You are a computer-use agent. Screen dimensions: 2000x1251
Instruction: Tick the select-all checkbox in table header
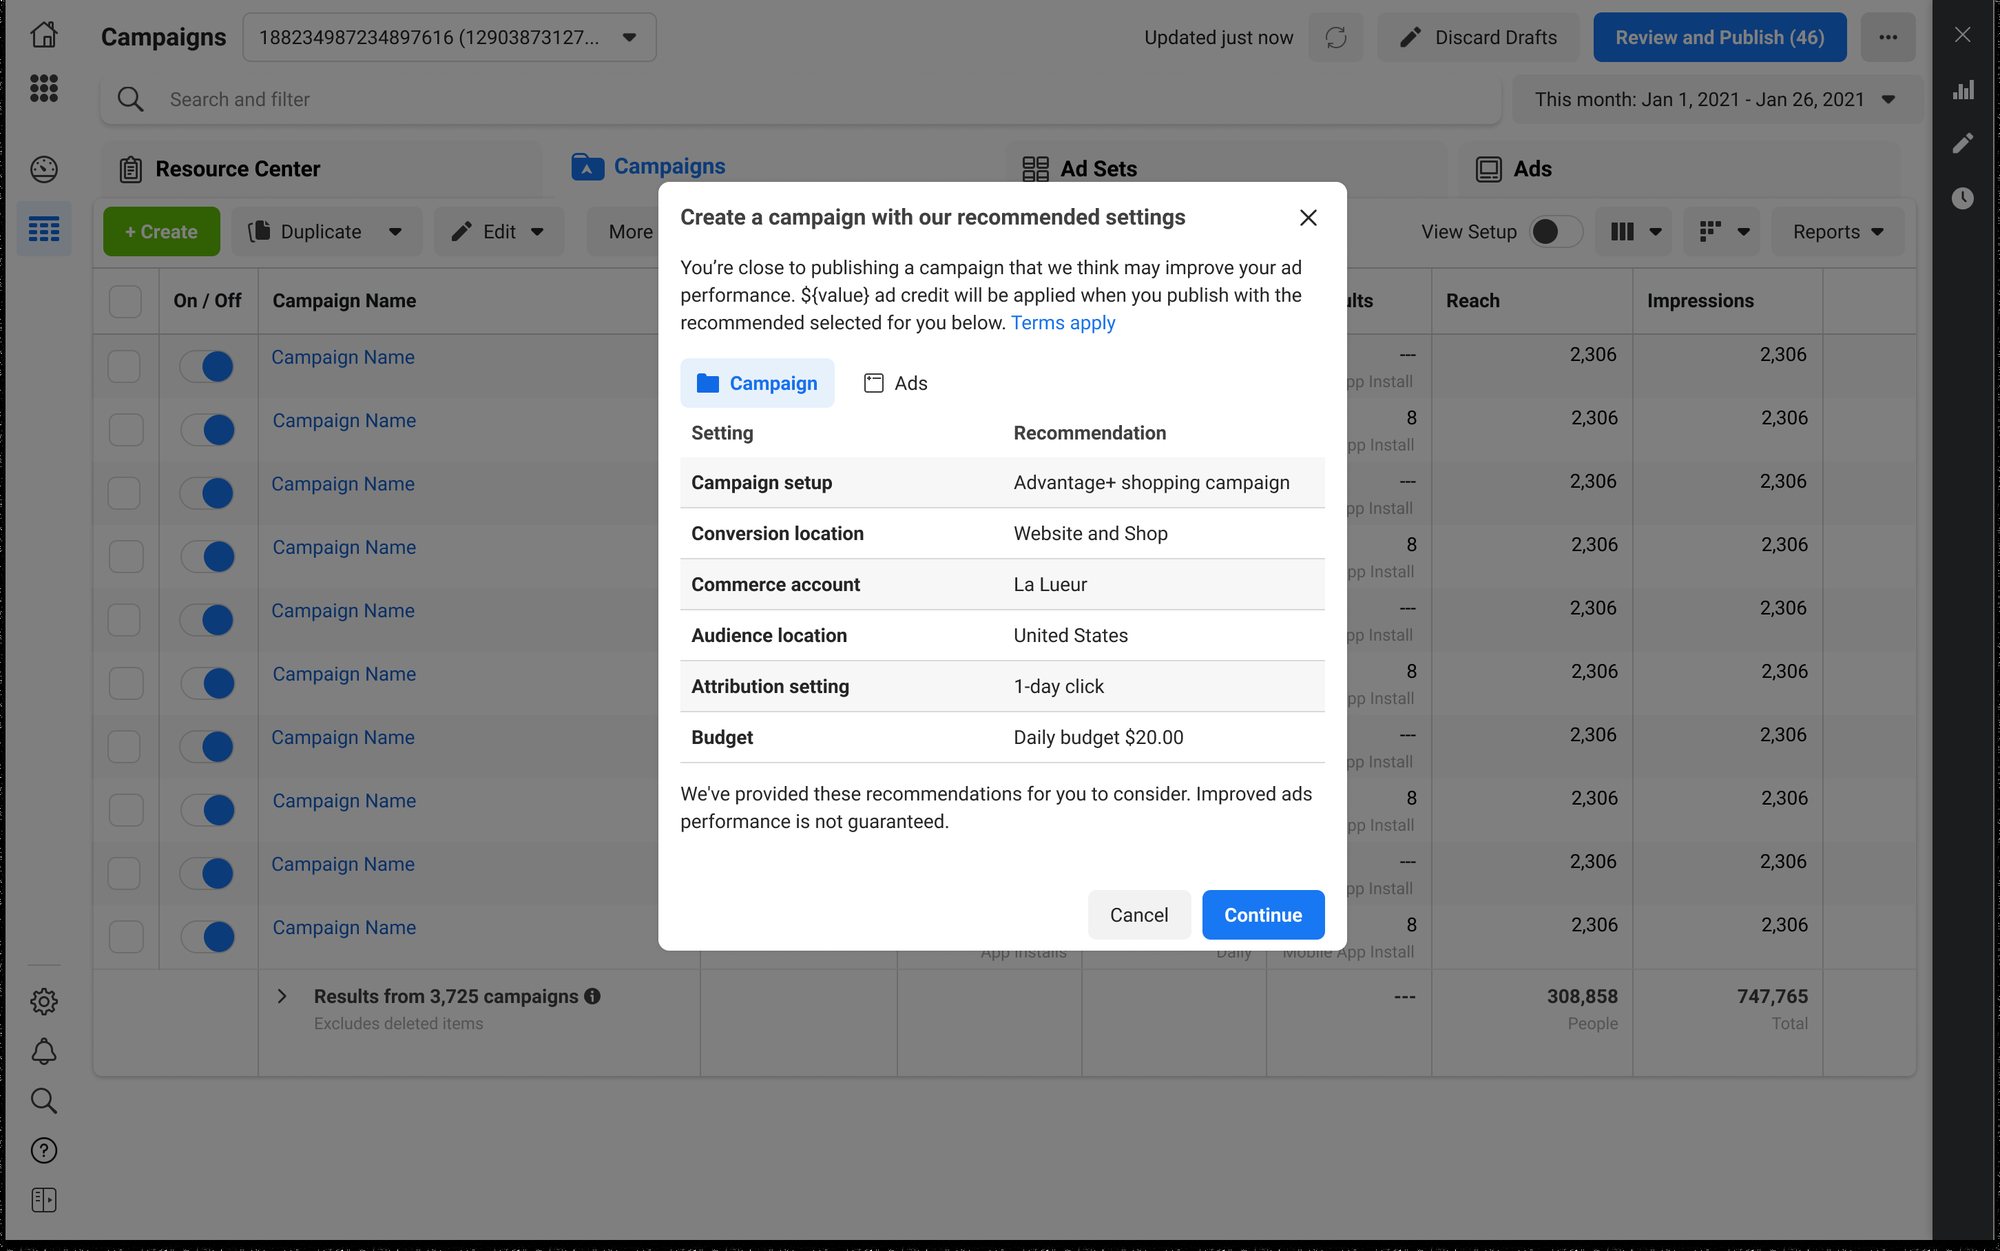[125, 301]
